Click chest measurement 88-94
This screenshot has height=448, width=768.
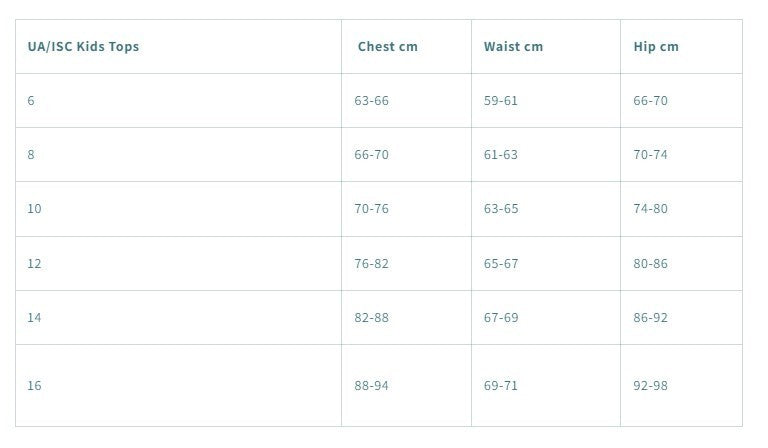click(x=371, y=386)
